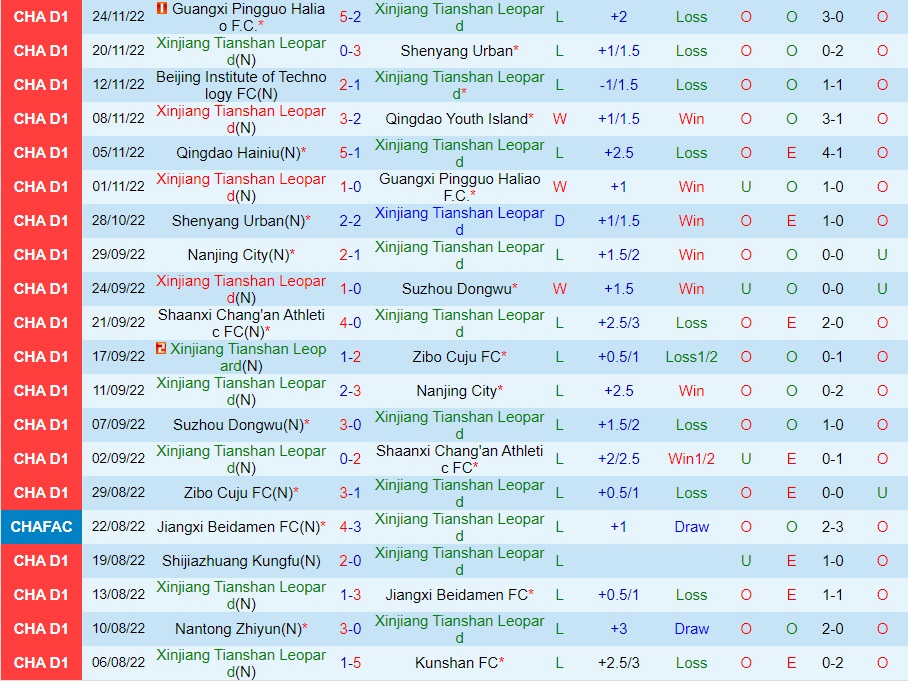Click the Win1/2 result on 02/09/22
Image resolution: width=908 pixels, height=681 pixels.
coord(691,459)
